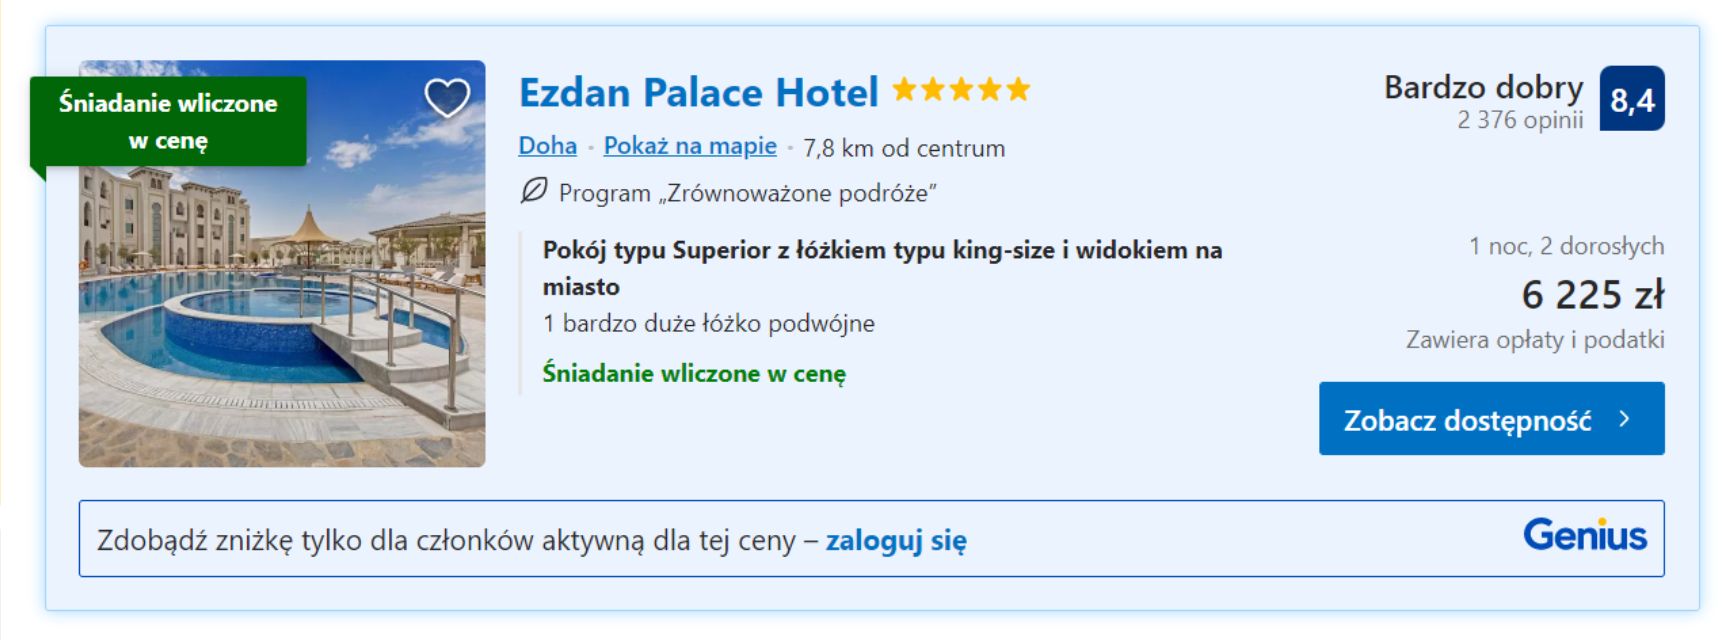Click the green breakfast included badge
This screenshot has height=640, width=1728.
168,121
